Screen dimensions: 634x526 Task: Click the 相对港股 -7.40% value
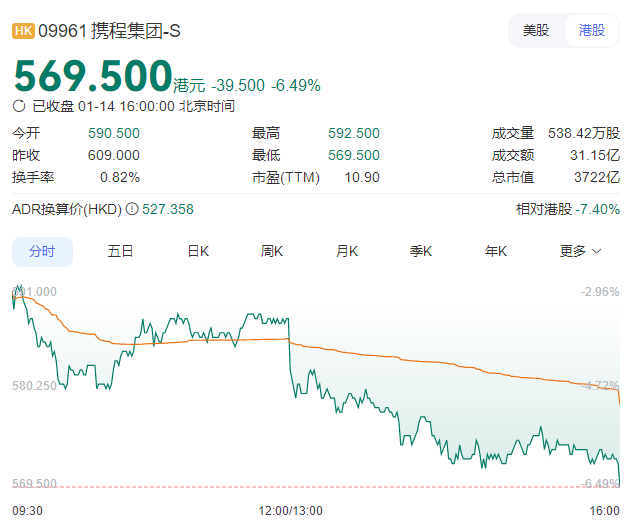(568, 210)
